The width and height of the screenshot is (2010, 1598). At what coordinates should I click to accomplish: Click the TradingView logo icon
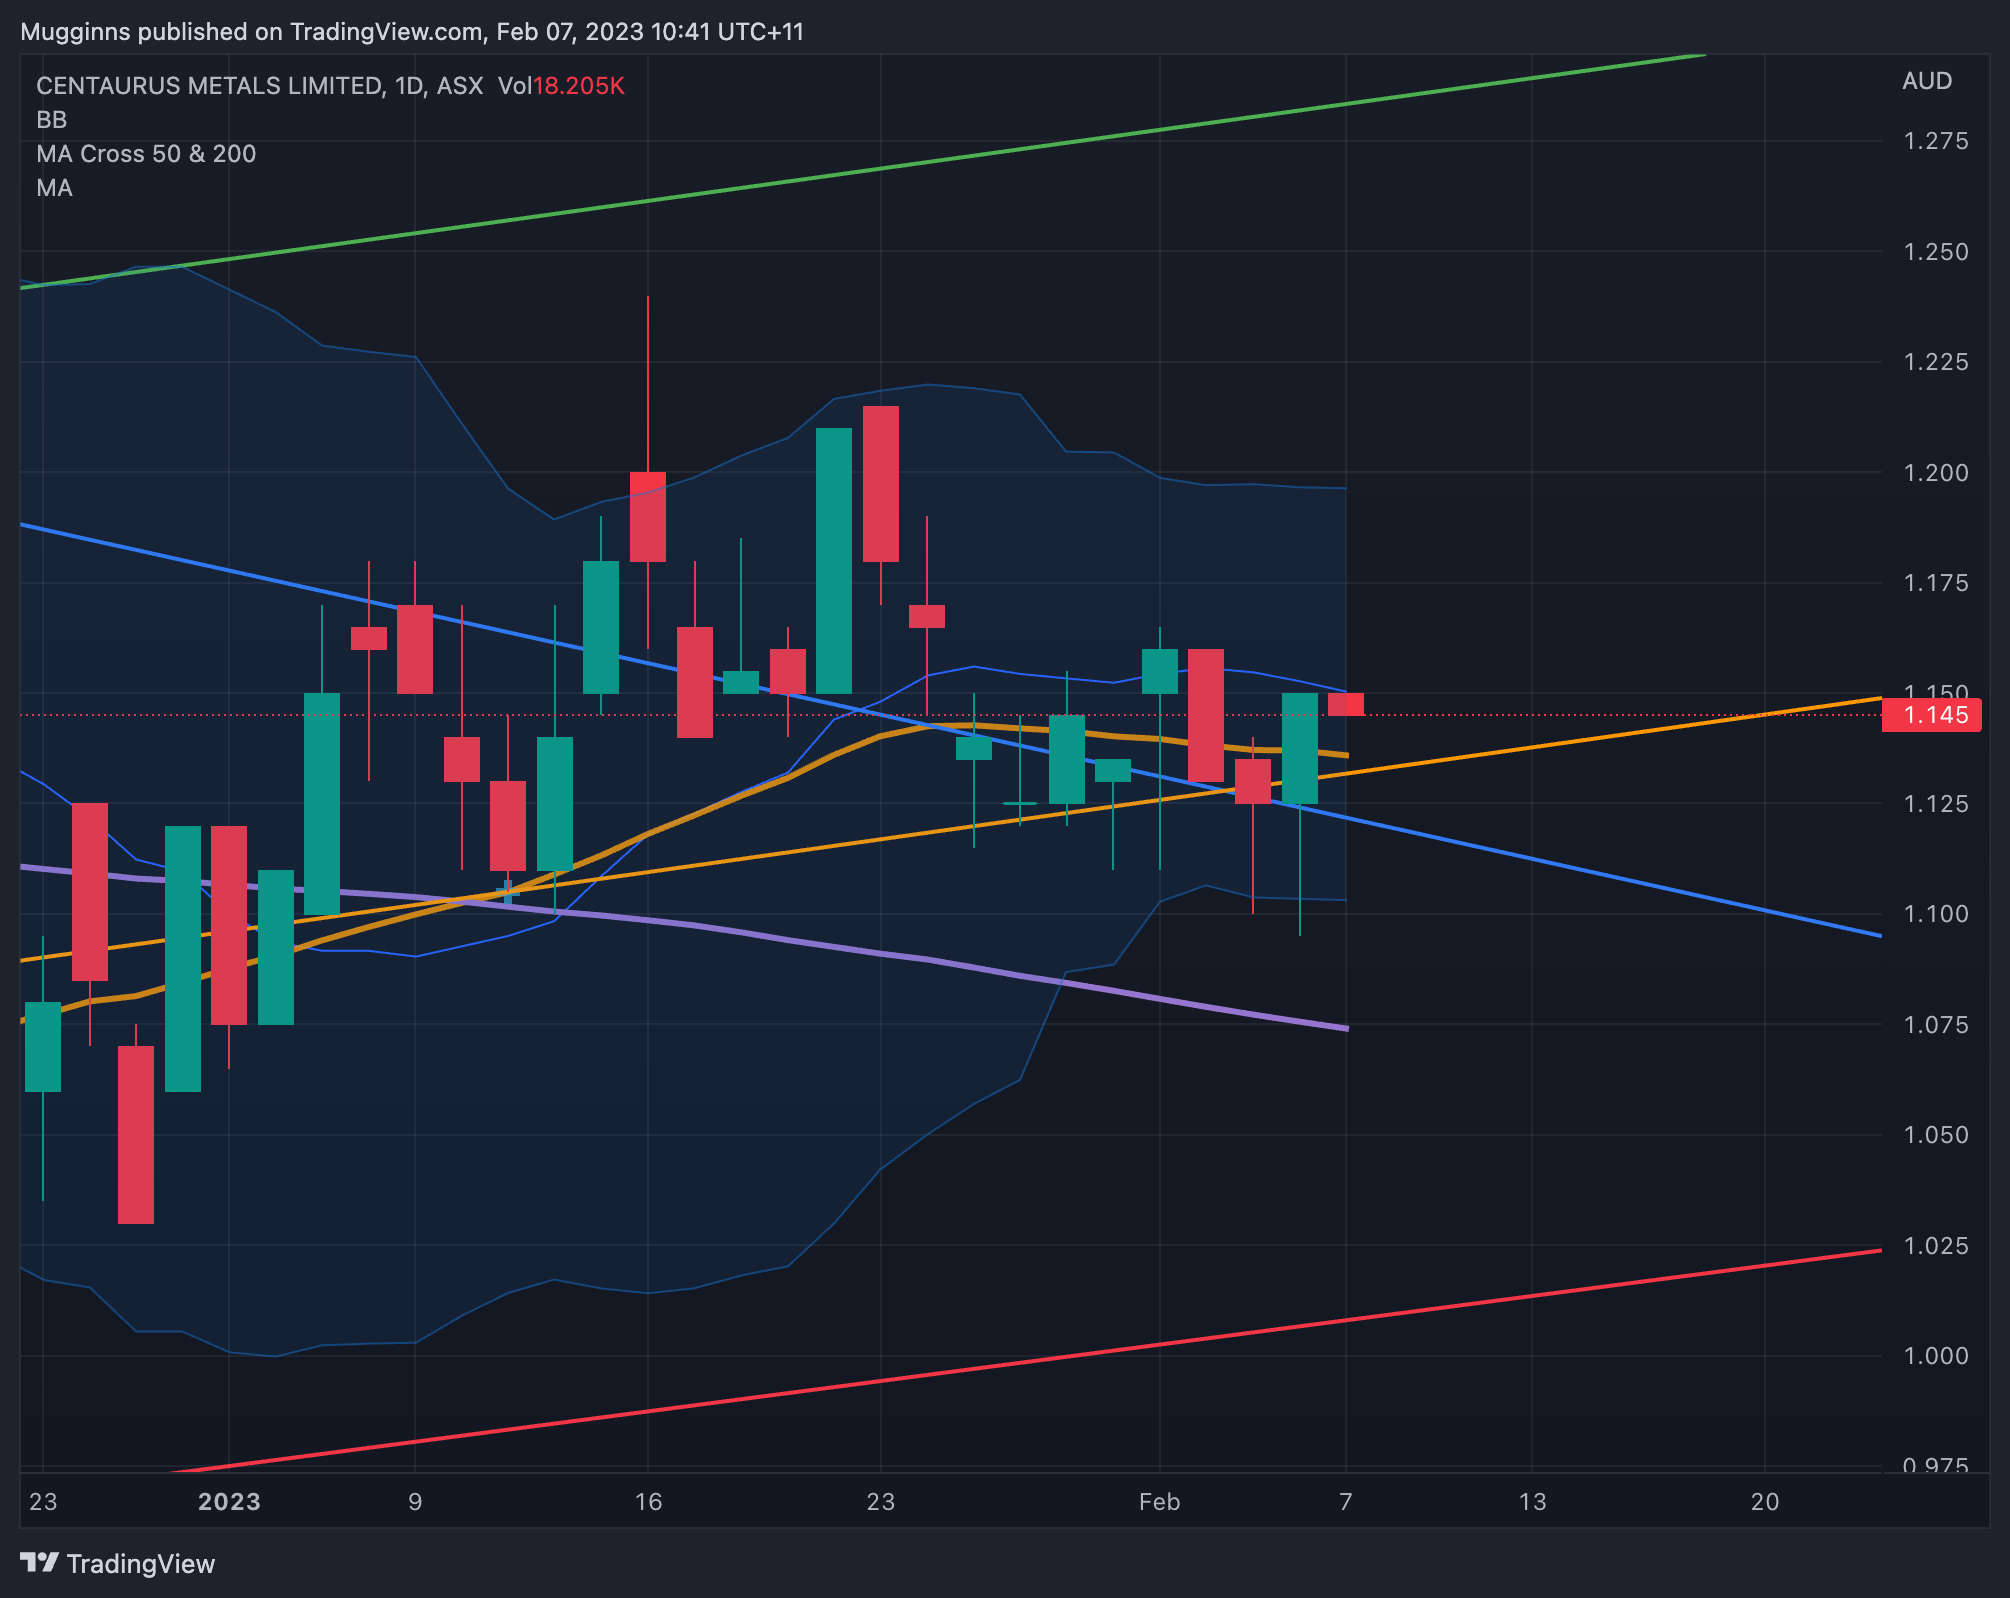click(40, 1562)
